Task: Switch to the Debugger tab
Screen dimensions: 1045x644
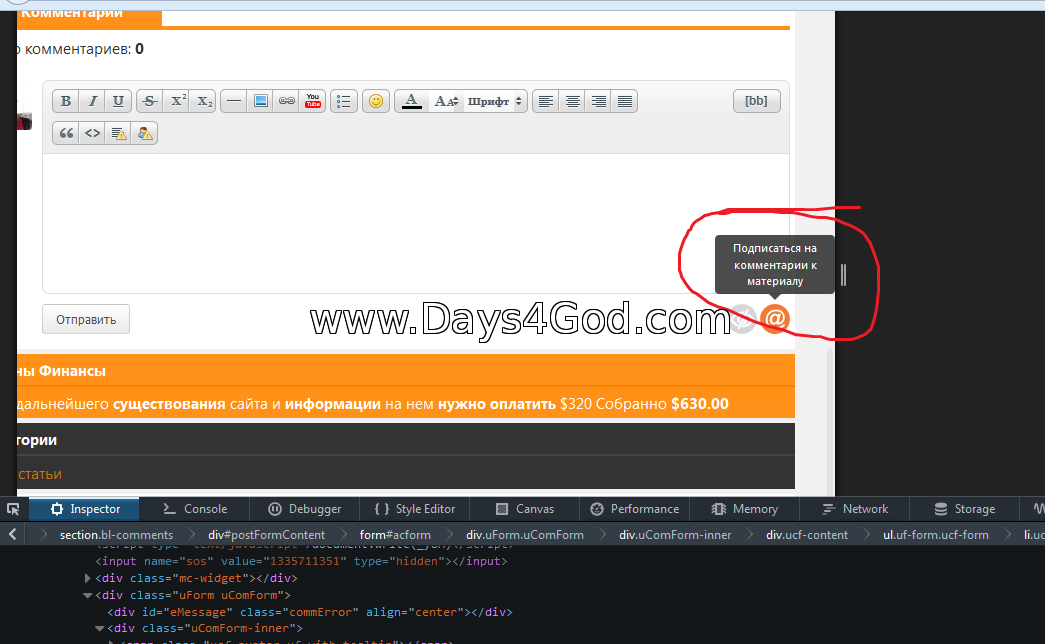Action: [305, 509]
